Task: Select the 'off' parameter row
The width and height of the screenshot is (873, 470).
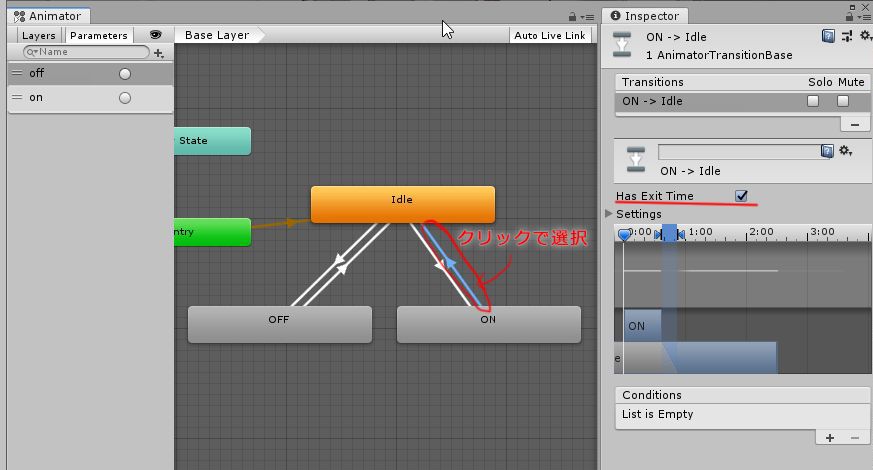Action: point(91,74)
